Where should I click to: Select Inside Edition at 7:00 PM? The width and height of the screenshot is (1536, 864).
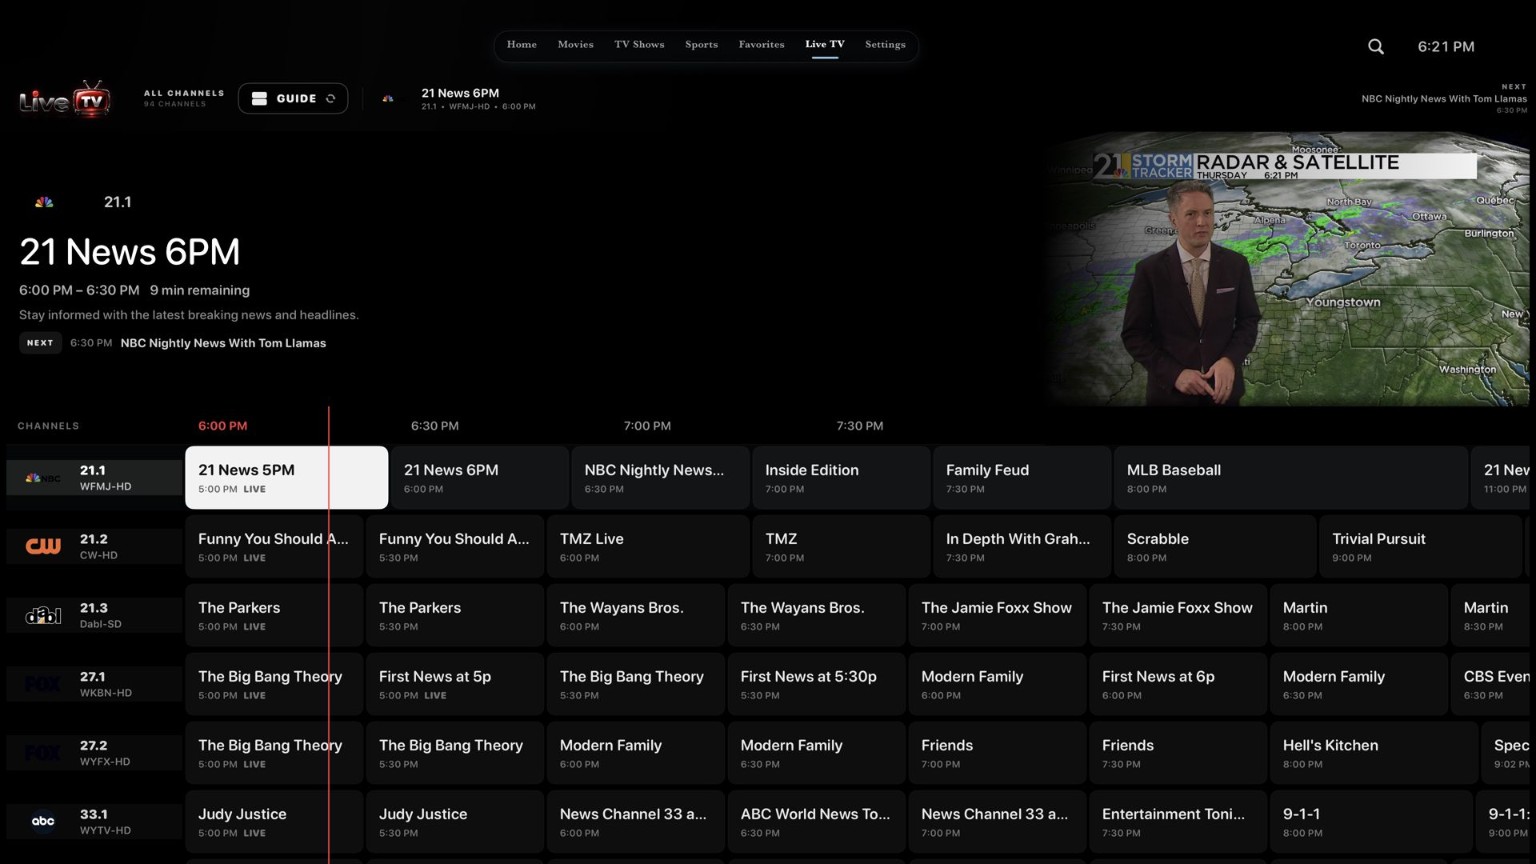841,478
